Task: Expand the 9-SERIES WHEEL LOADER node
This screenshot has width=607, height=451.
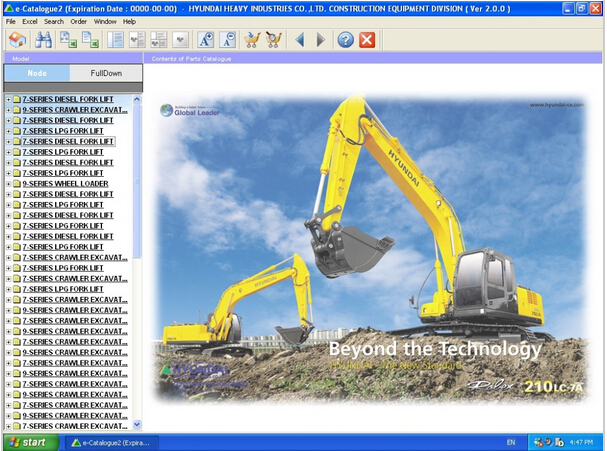Action: 8,184
